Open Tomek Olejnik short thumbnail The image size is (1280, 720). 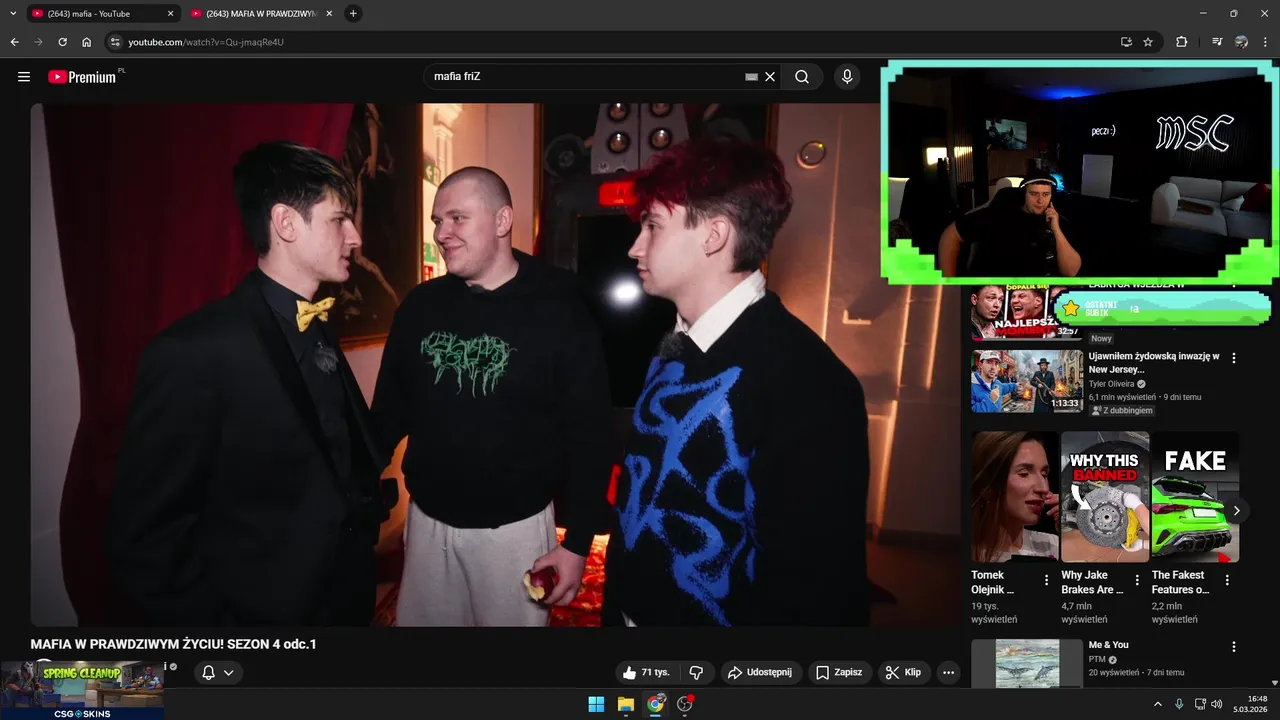[1015, 497]
